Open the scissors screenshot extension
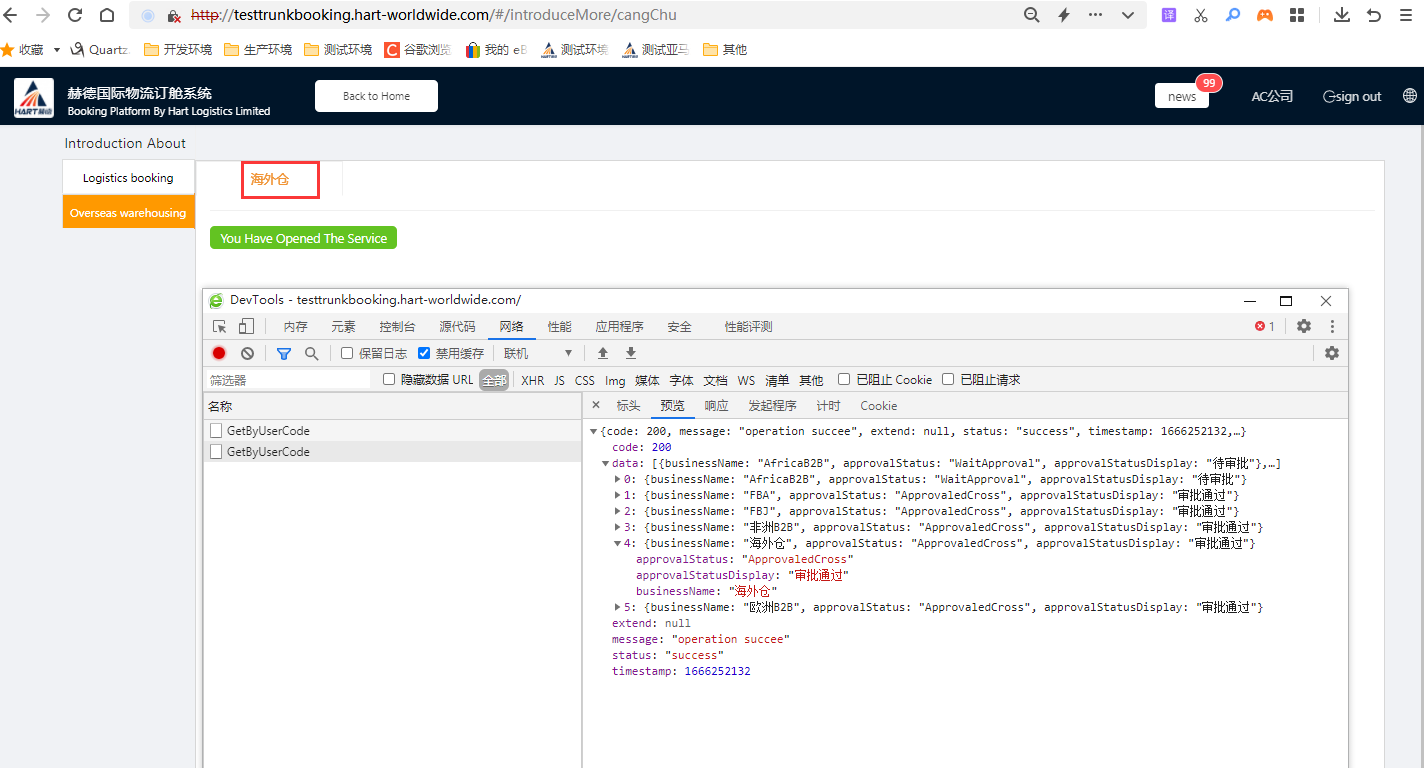 (1201, 15)
